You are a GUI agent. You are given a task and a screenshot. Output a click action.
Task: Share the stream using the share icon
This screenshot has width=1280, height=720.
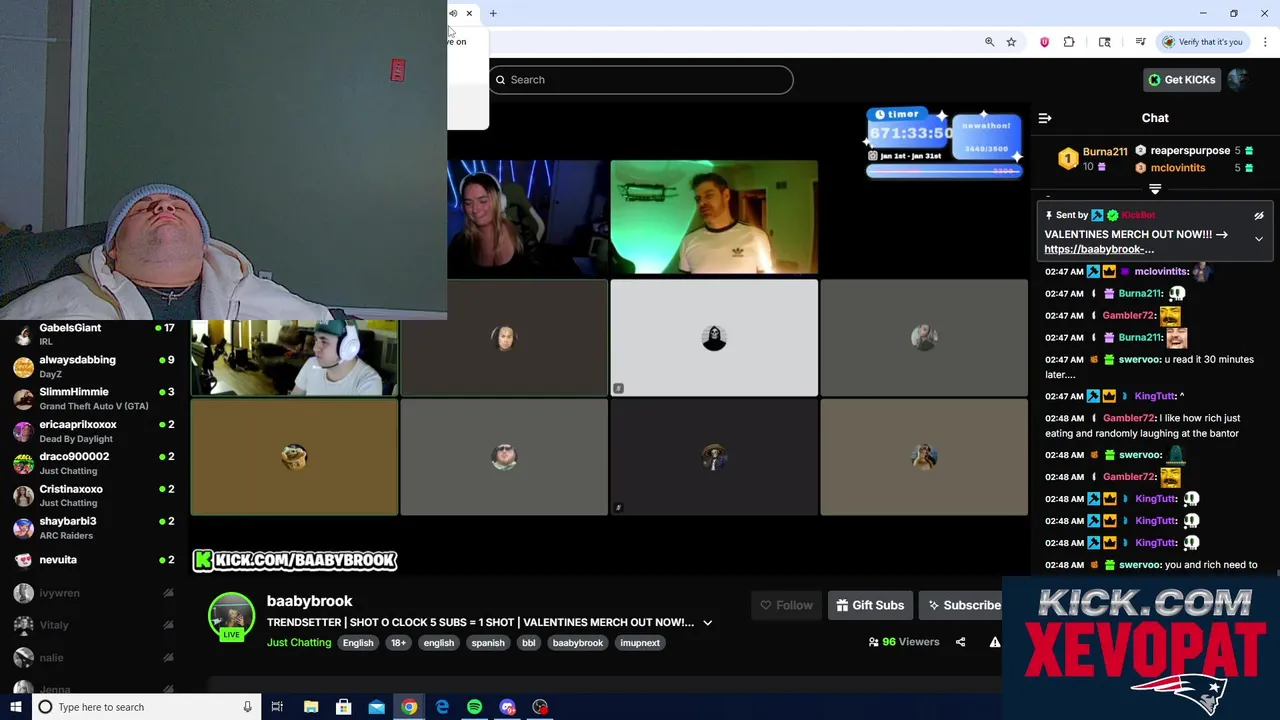960,642
